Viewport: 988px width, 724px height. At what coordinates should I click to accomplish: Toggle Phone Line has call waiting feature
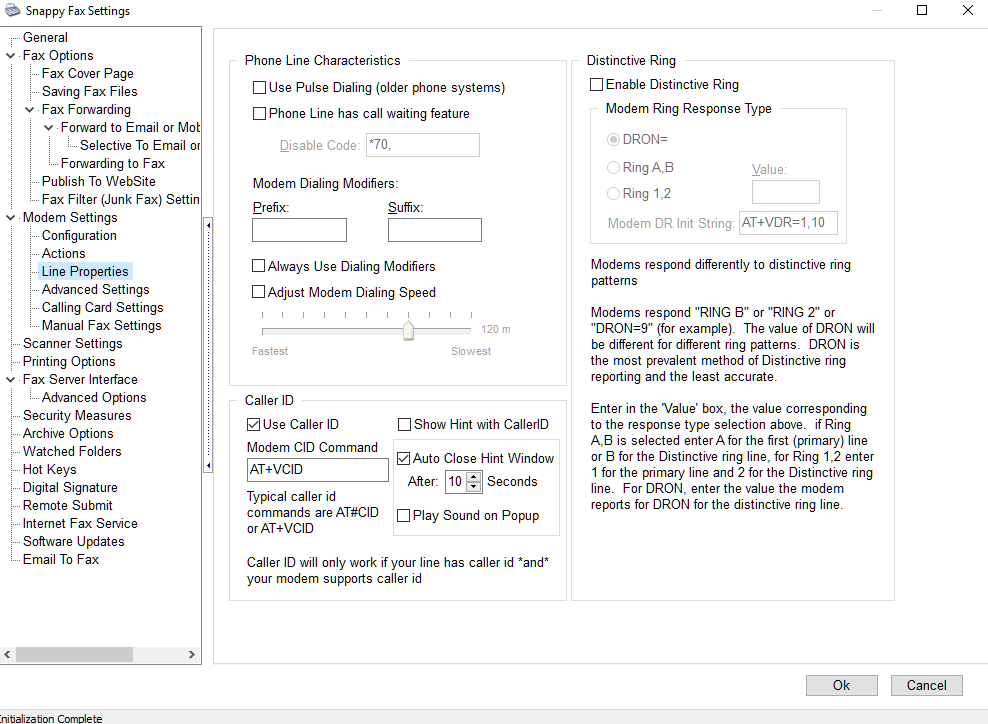(259, 113)
